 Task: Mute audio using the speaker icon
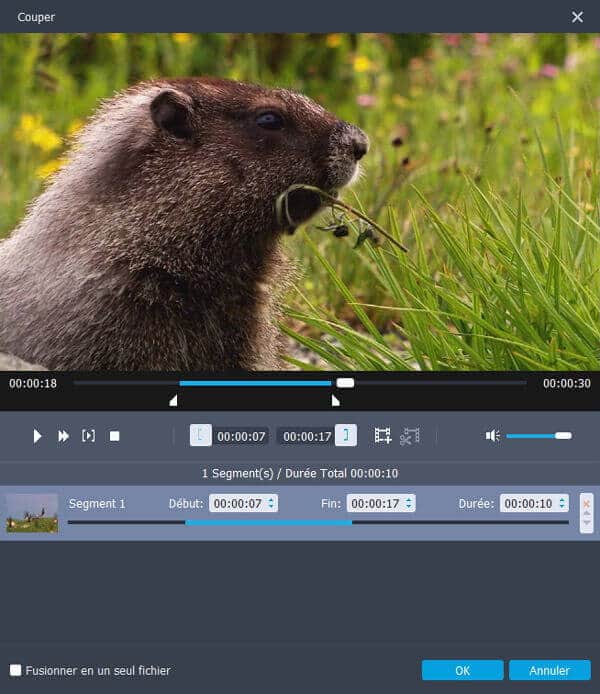(492, 436)
